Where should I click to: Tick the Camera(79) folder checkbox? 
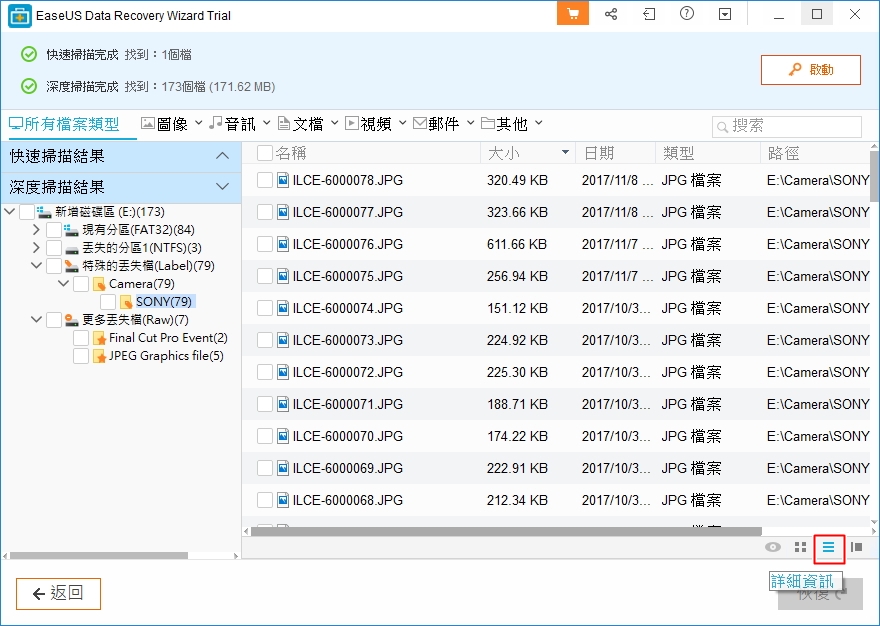81,284
